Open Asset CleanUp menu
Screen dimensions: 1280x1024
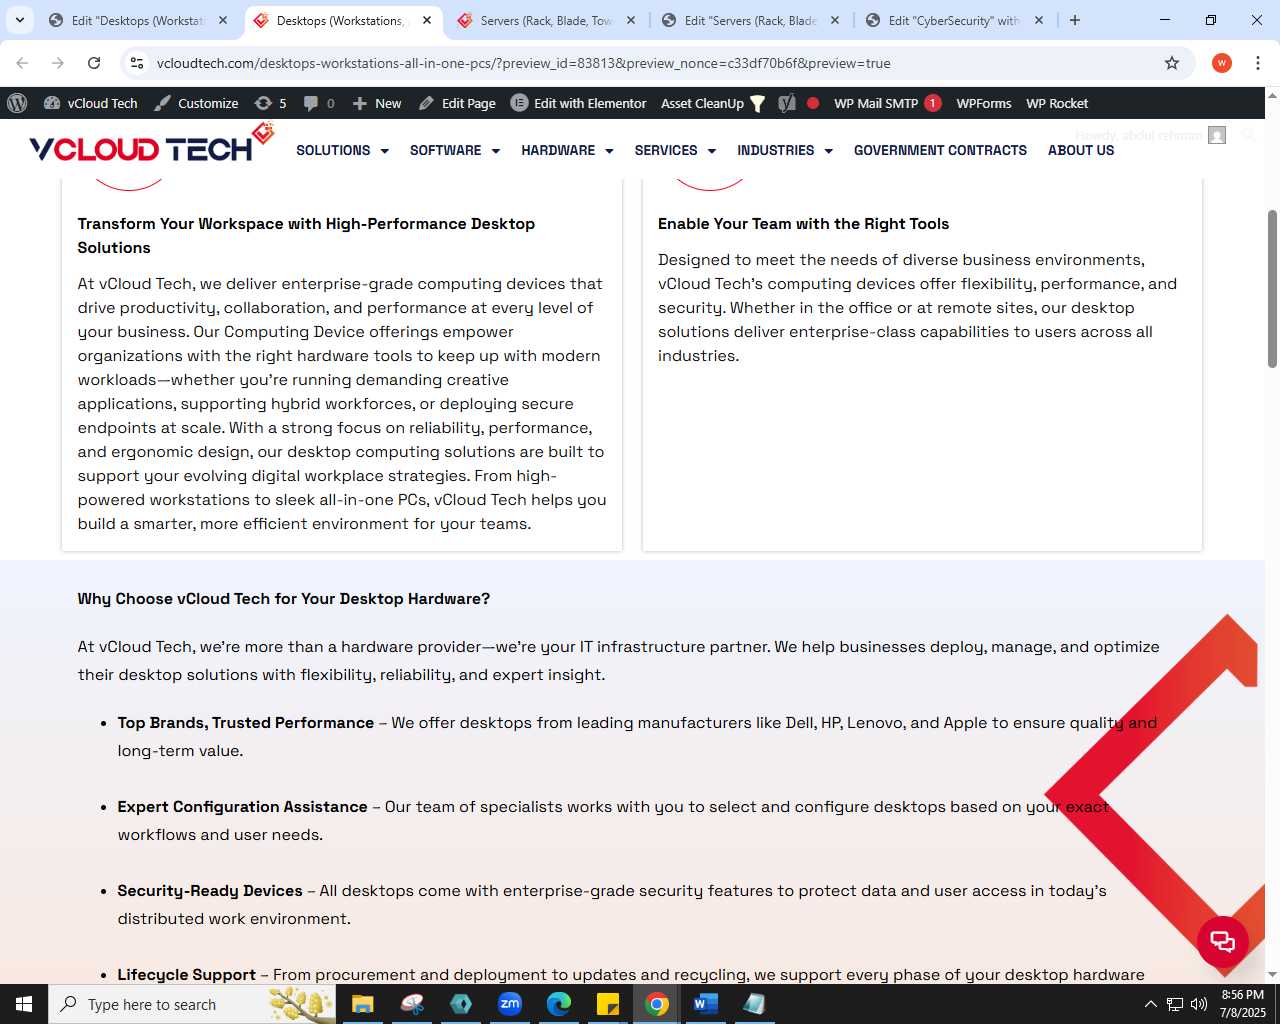713,103
